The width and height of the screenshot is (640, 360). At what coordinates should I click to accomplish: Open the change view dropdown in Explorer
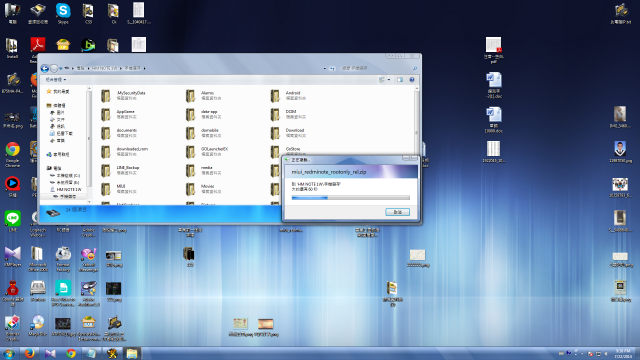[x=389, y=80]
